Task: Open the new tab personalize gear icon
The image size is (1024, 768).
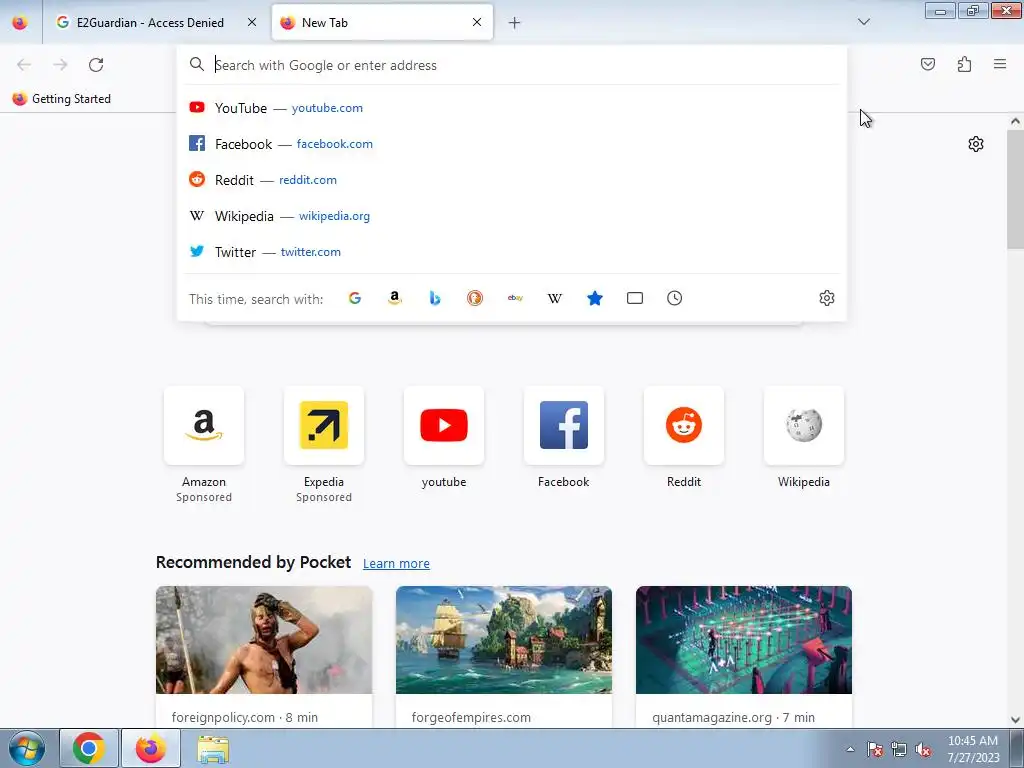Action: [x=976, y=144]
